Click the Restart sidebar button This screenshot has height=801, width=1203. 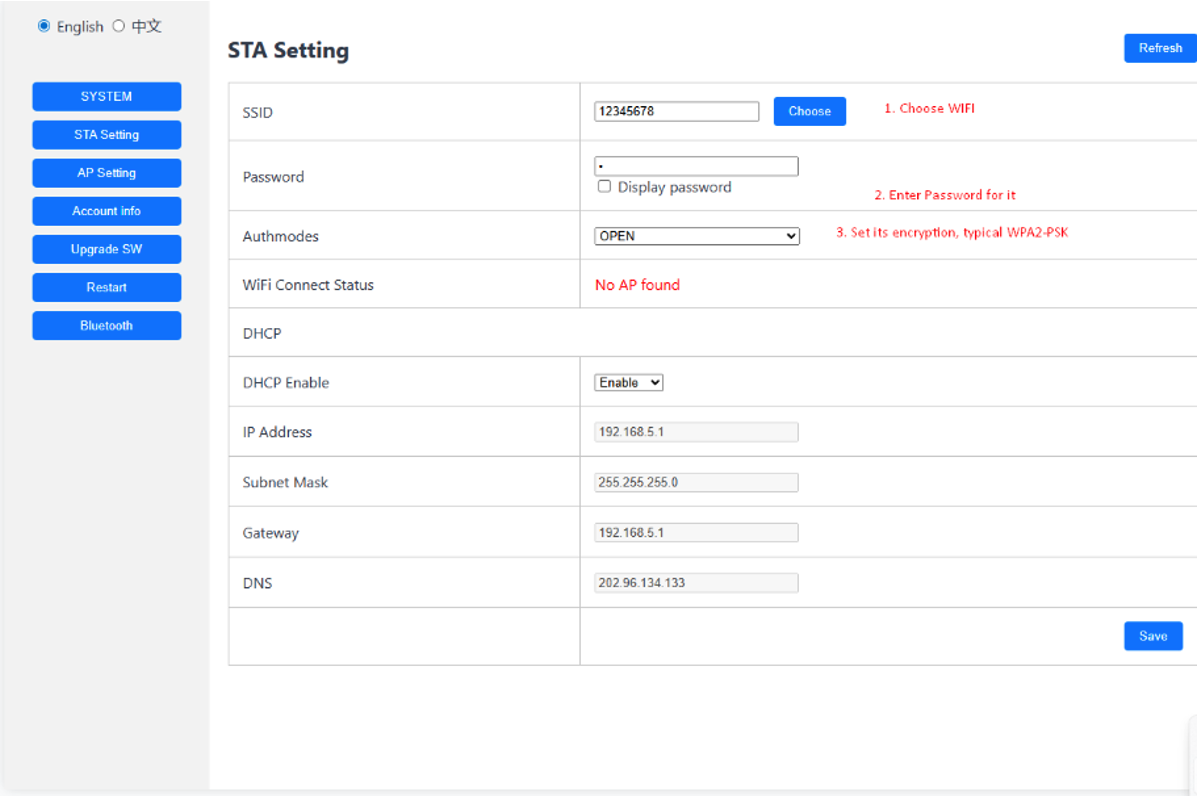[x=107, y=287]
